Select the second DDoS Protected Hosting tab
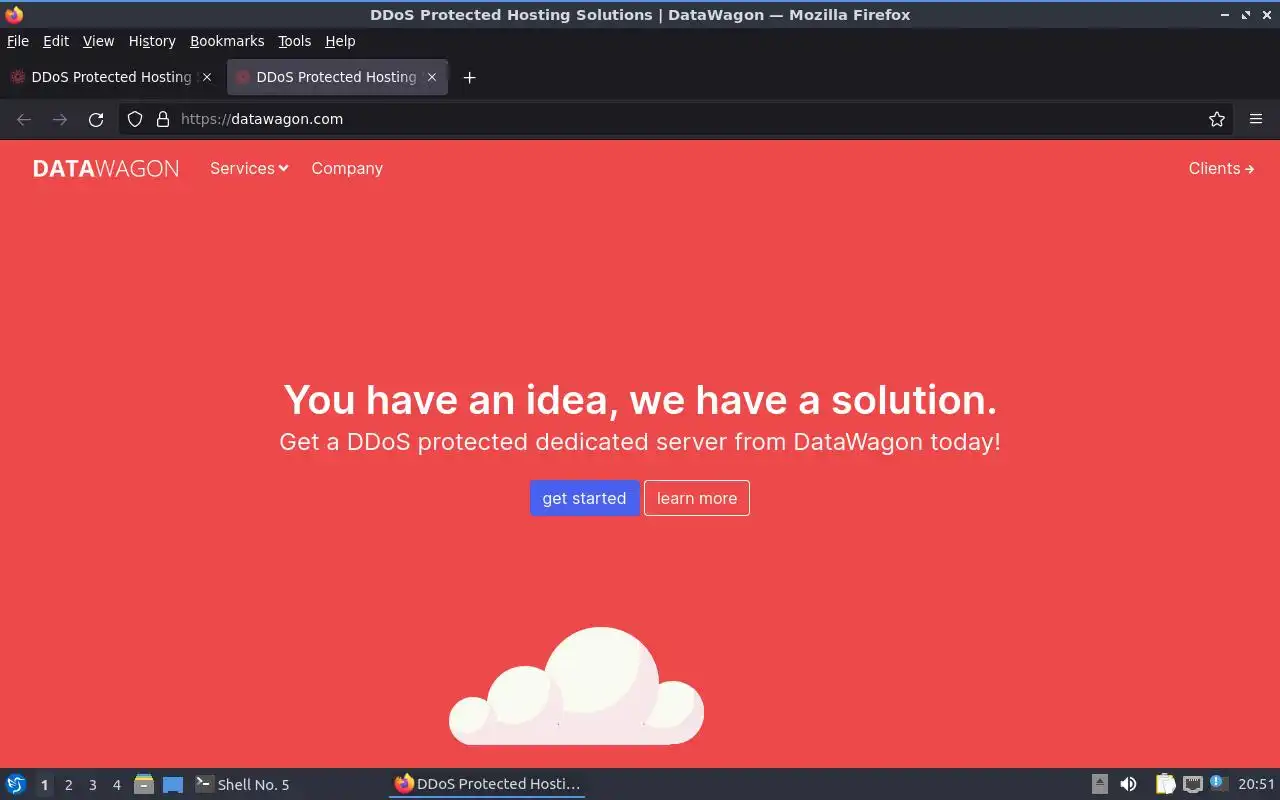This screenshot has width=1280, height=800. pyautogui.click(x=337, y=77)
